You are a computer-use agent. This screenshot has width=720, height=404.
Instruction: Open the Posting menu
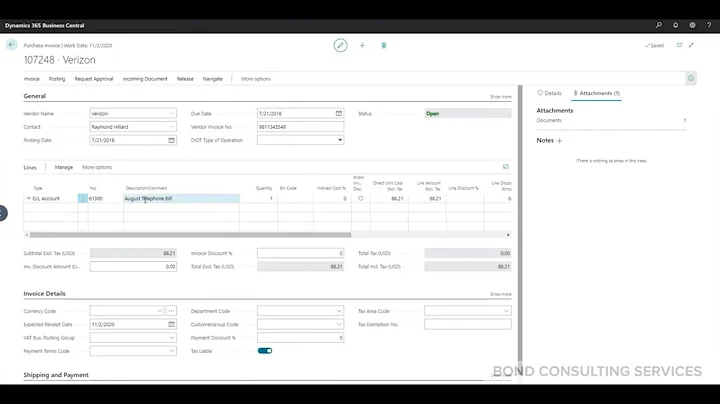point(57,79)
